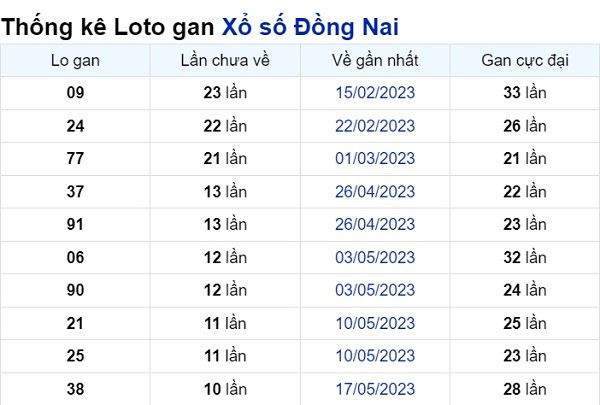Open the 03/05/2023 link in row 06
600x405 pixels.
coord(375,258)
